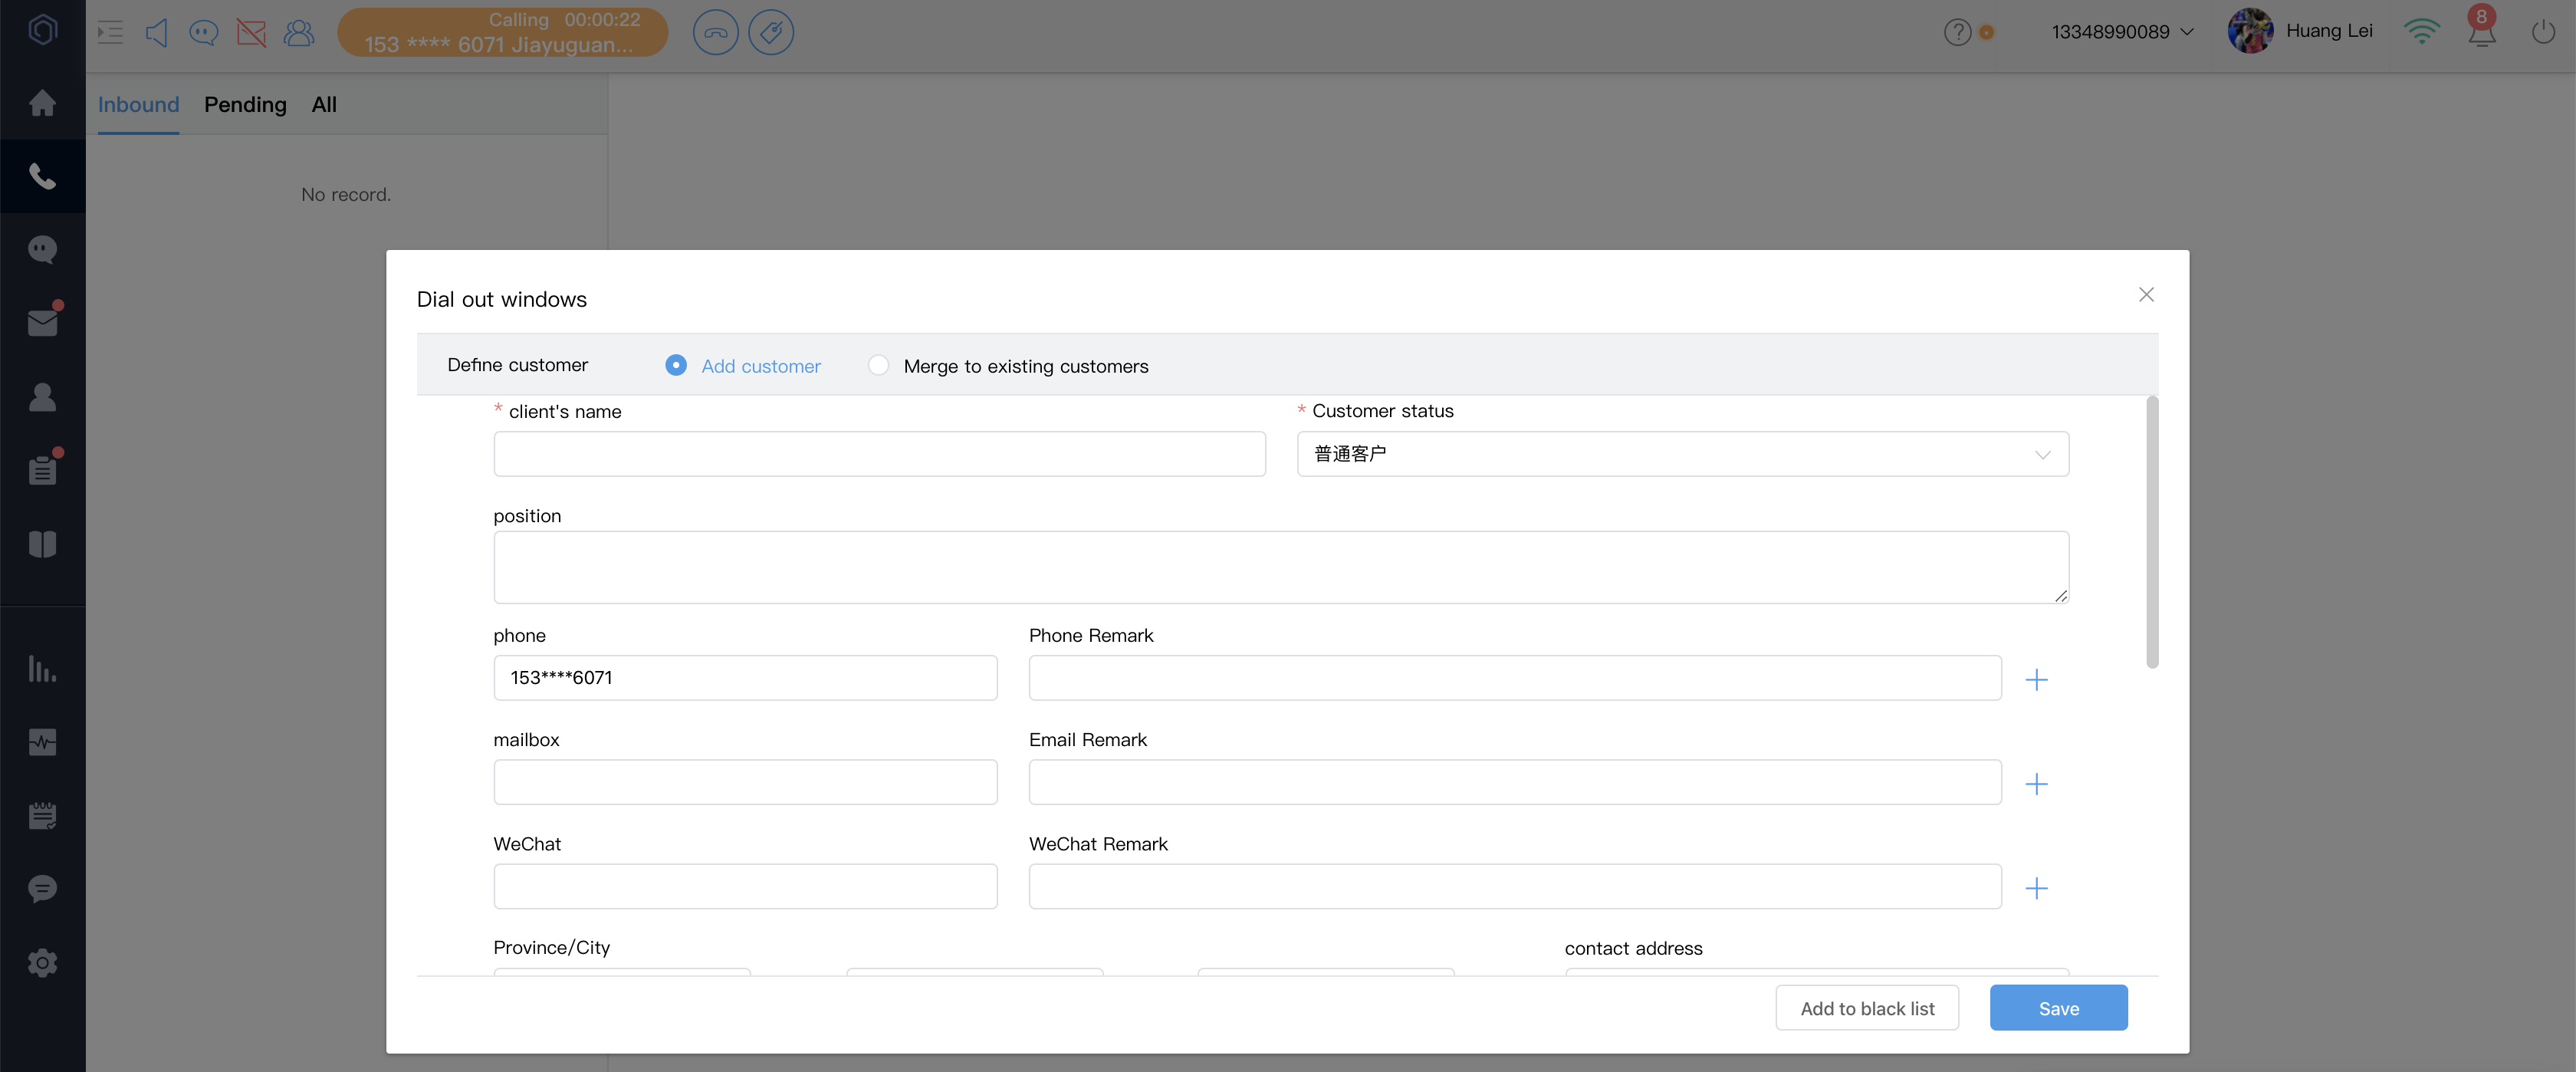Click the colleagues group icon in top bar
Screen dimensions: 2576x1072
click(299, 32)
